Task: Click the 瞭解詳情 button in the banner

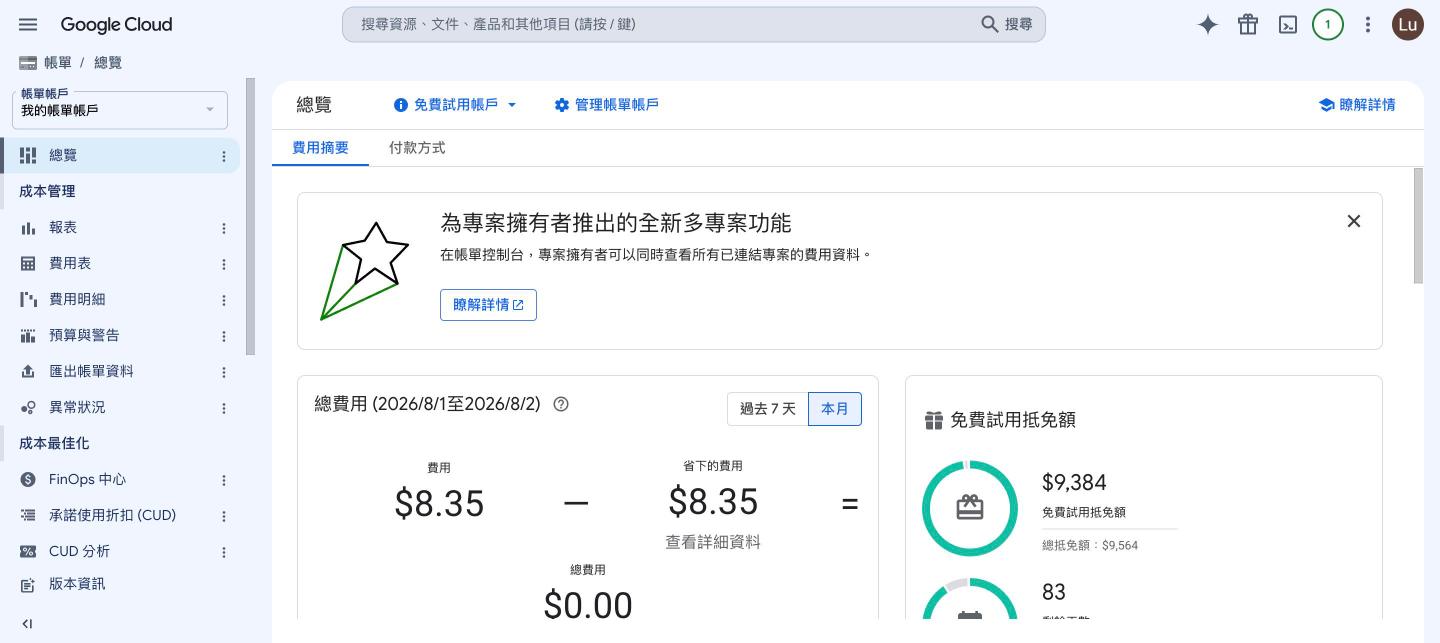Action: click(488, 305)
